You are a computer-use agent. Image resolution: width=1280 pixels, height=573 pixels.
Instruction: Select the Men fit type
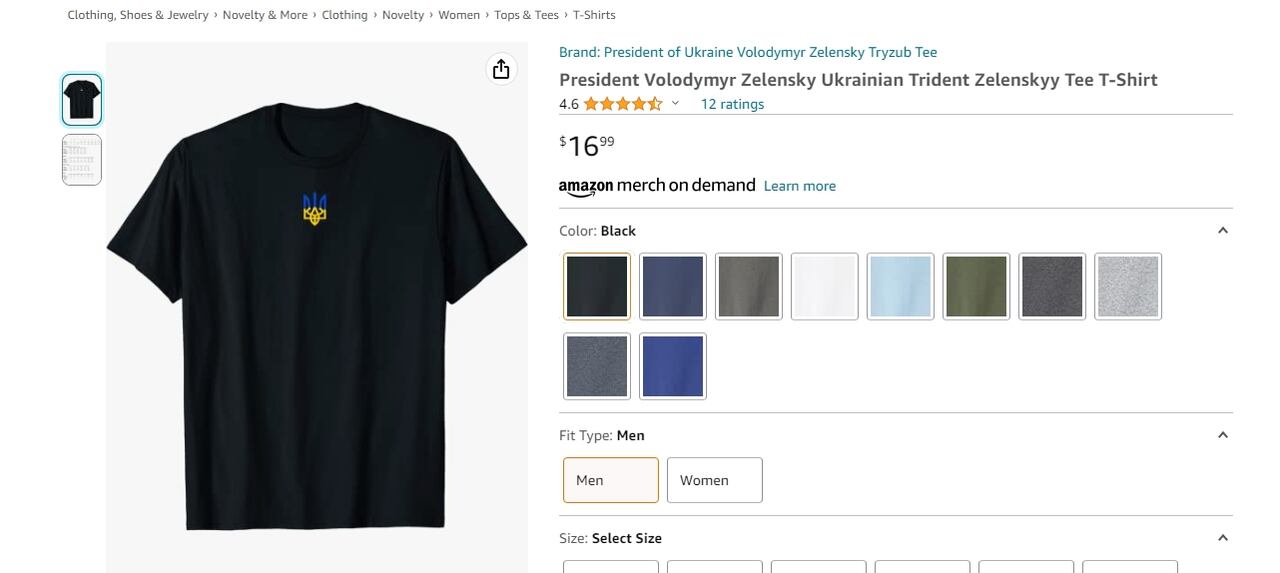(610, 480)
